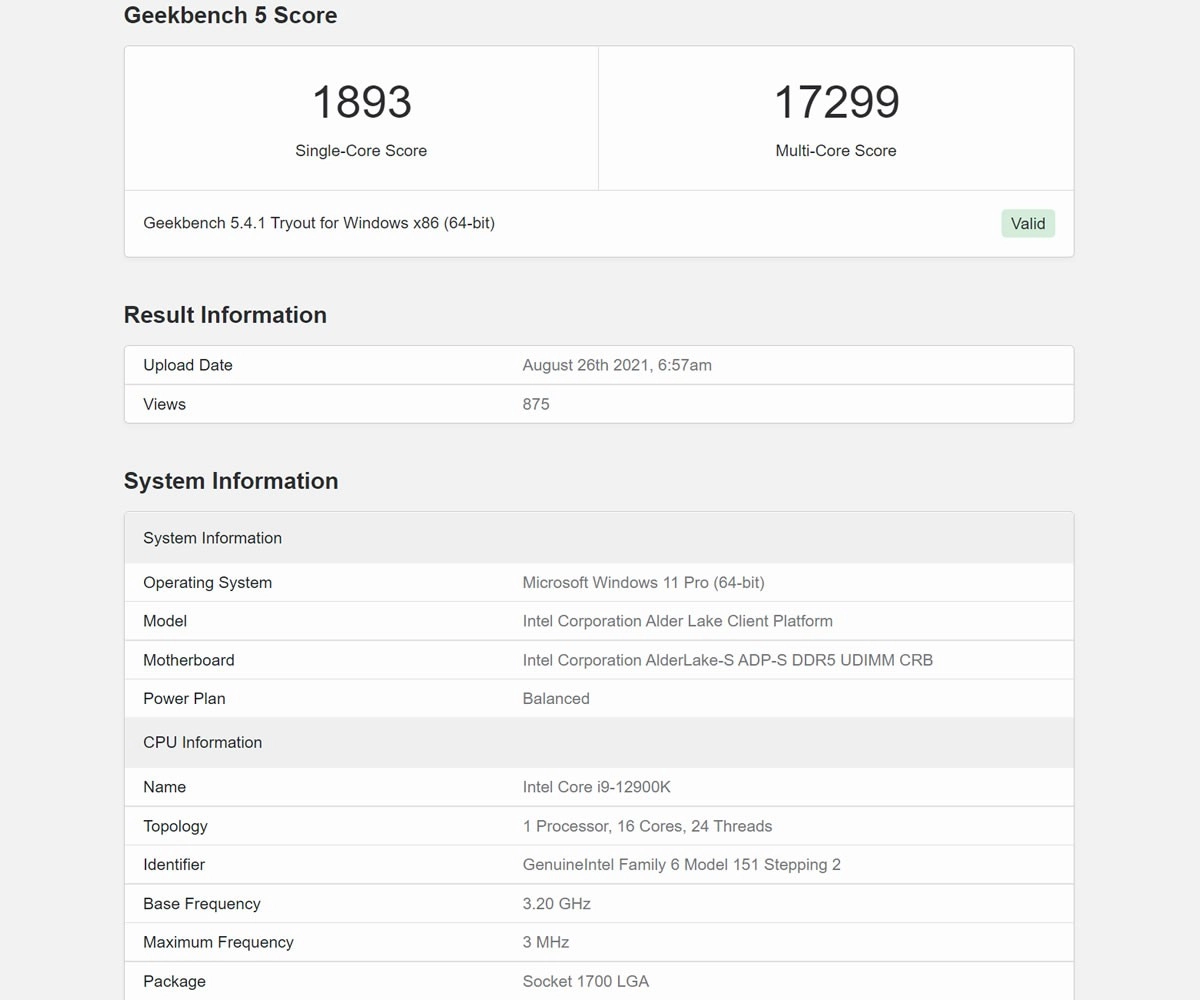Select the Identifier label
This screenshot has height=1000, width=1200.
[x=174, y=864]
